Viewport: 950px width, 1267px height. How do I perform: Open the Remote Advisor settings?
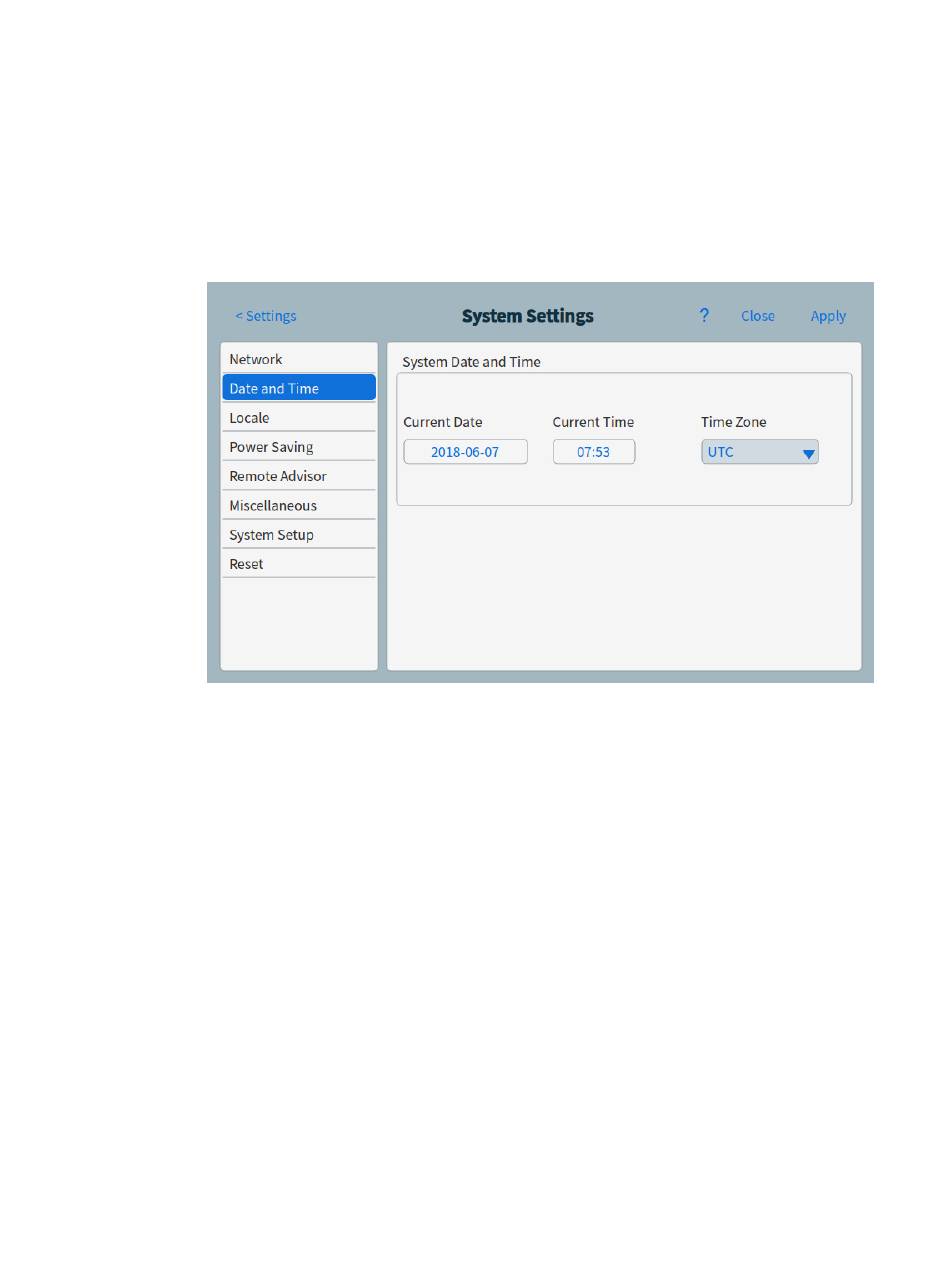point(299,476)
